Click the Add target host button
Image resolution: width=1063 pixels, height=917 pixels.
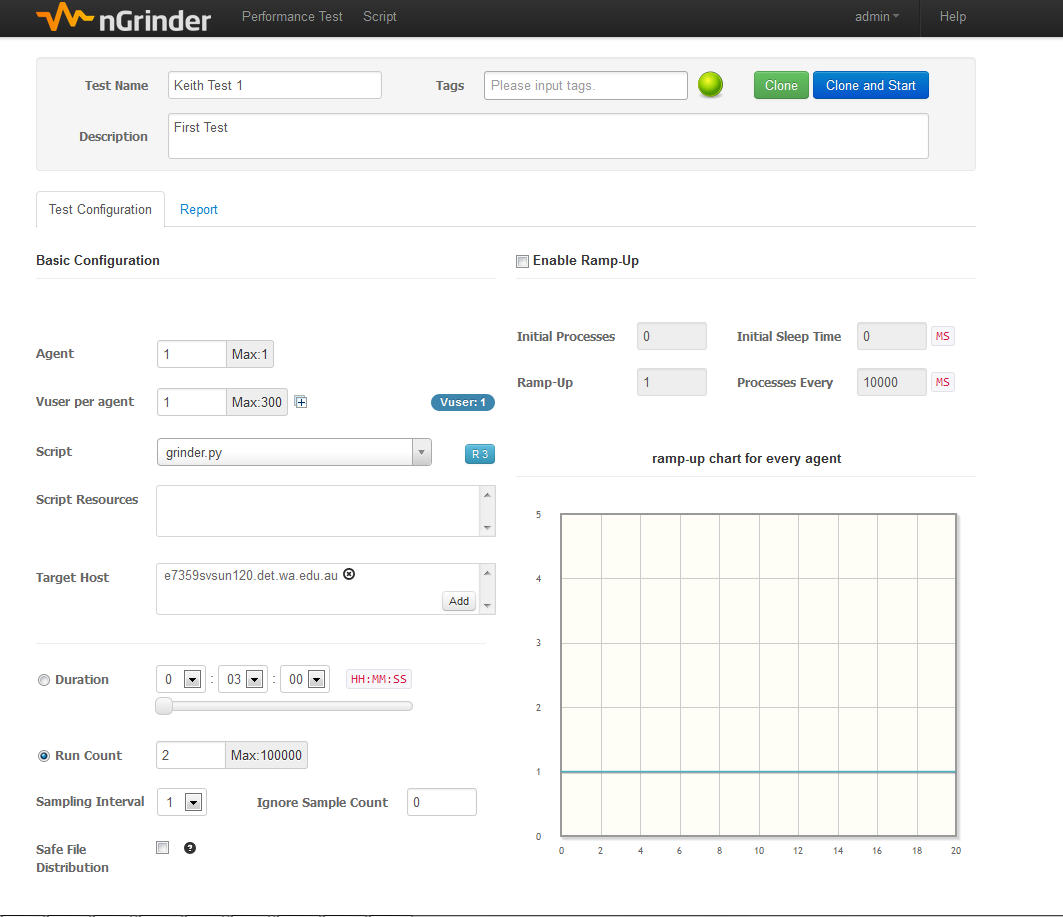(x=459, y=601)
